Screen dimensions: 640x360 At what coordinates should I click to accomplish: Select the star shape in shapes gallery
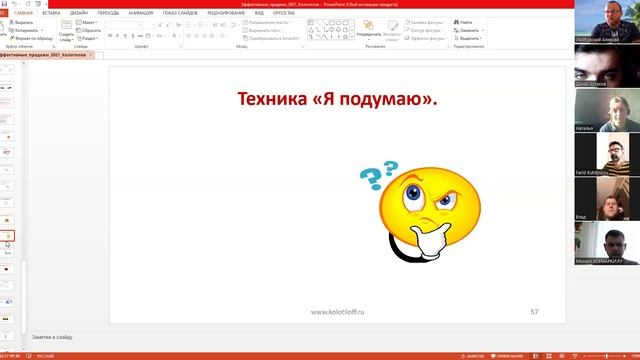[345, 37]
